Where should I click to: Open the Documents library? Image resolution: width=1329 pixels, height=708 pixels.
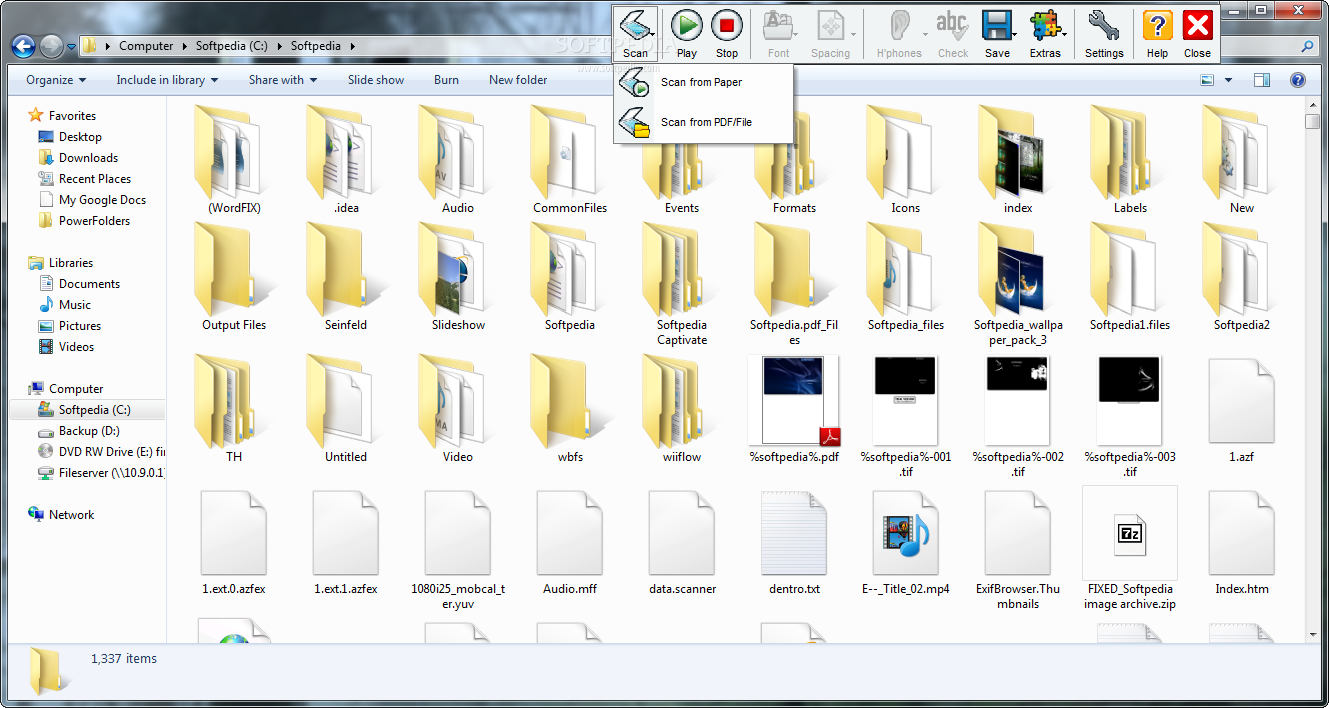(89, 284)
